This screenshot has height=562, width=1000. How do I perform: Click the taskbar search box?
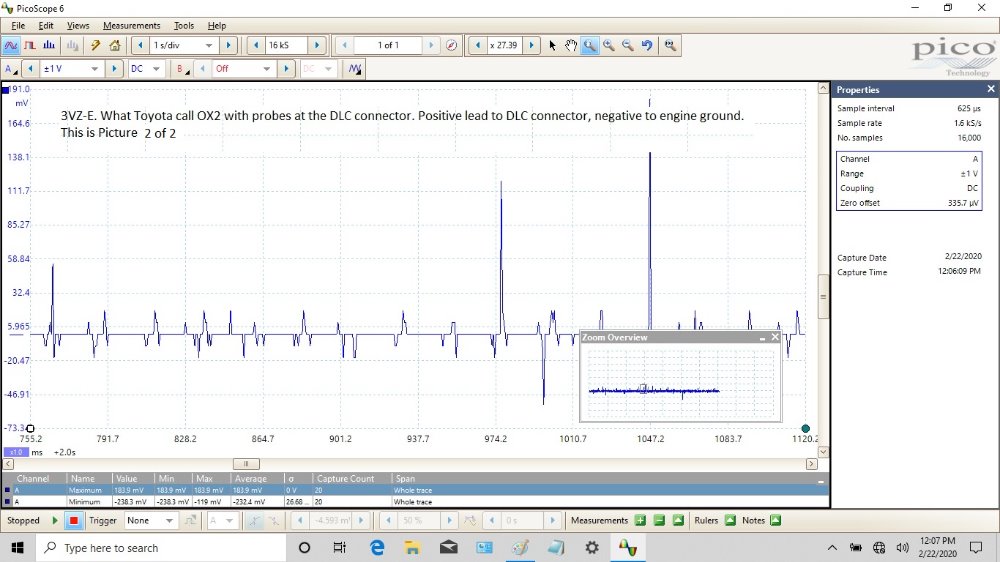[159, 548]
